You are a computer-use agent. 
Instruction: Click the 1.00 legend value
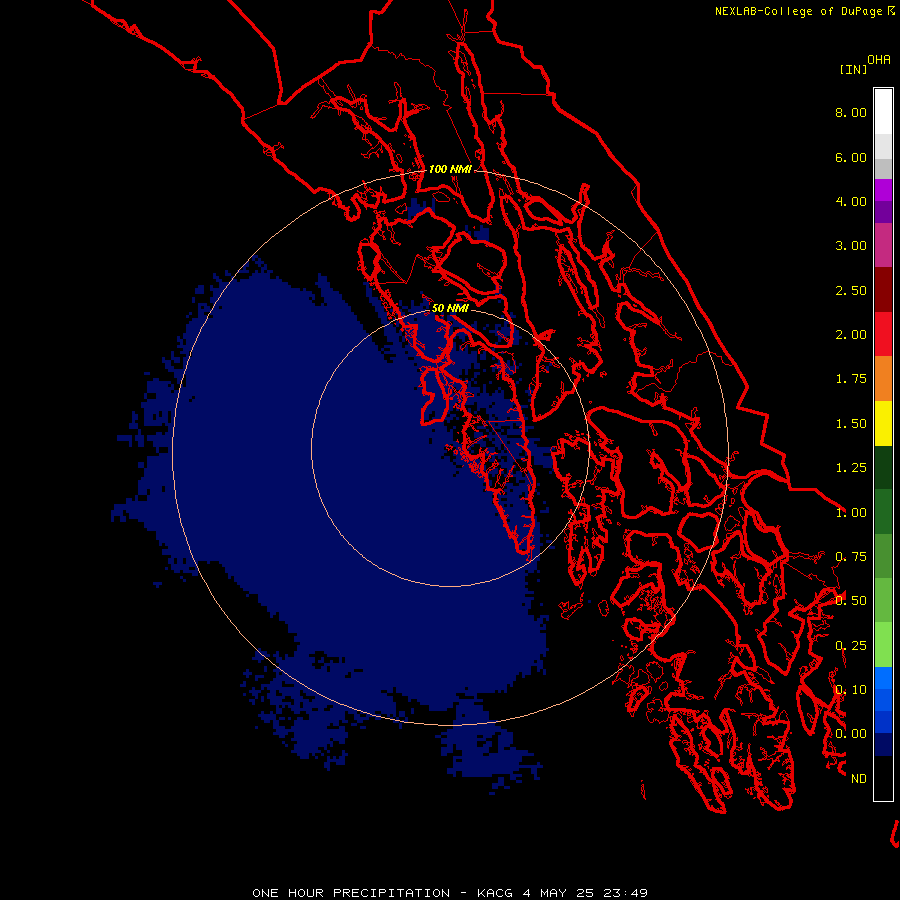(x=851, y=513)
